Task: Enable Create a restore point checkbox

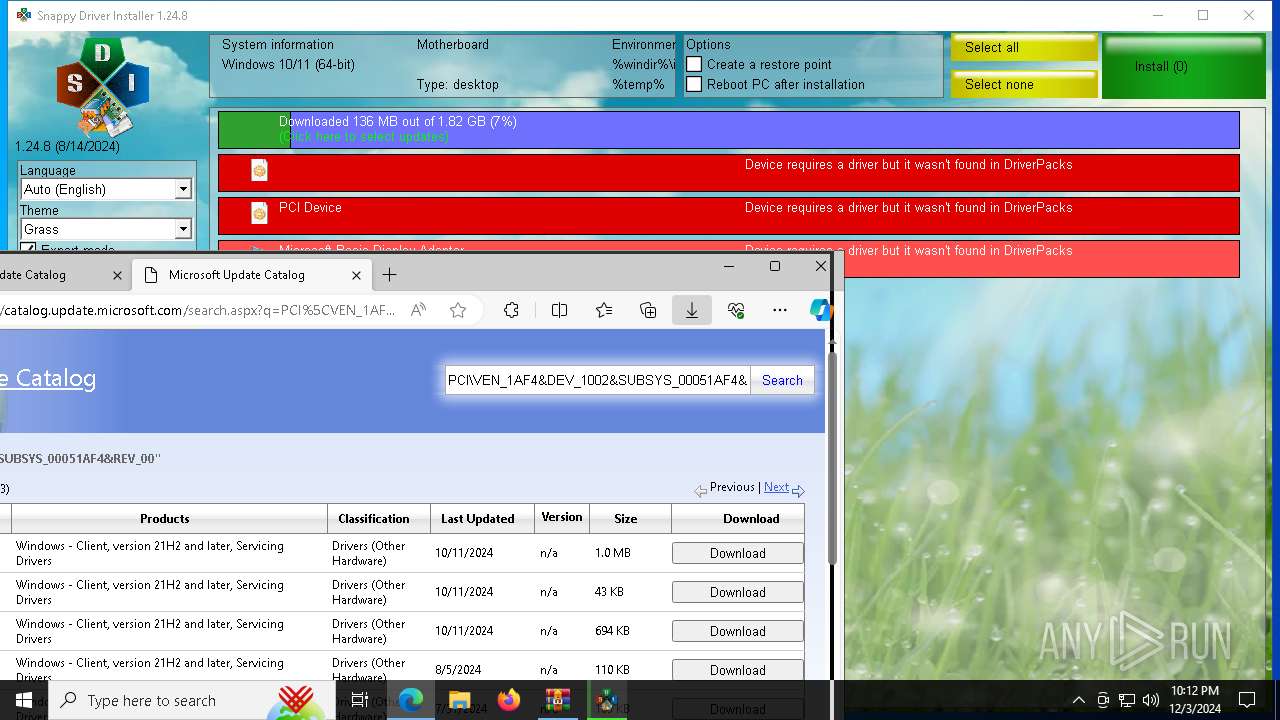Action: (x=694, y=64)
